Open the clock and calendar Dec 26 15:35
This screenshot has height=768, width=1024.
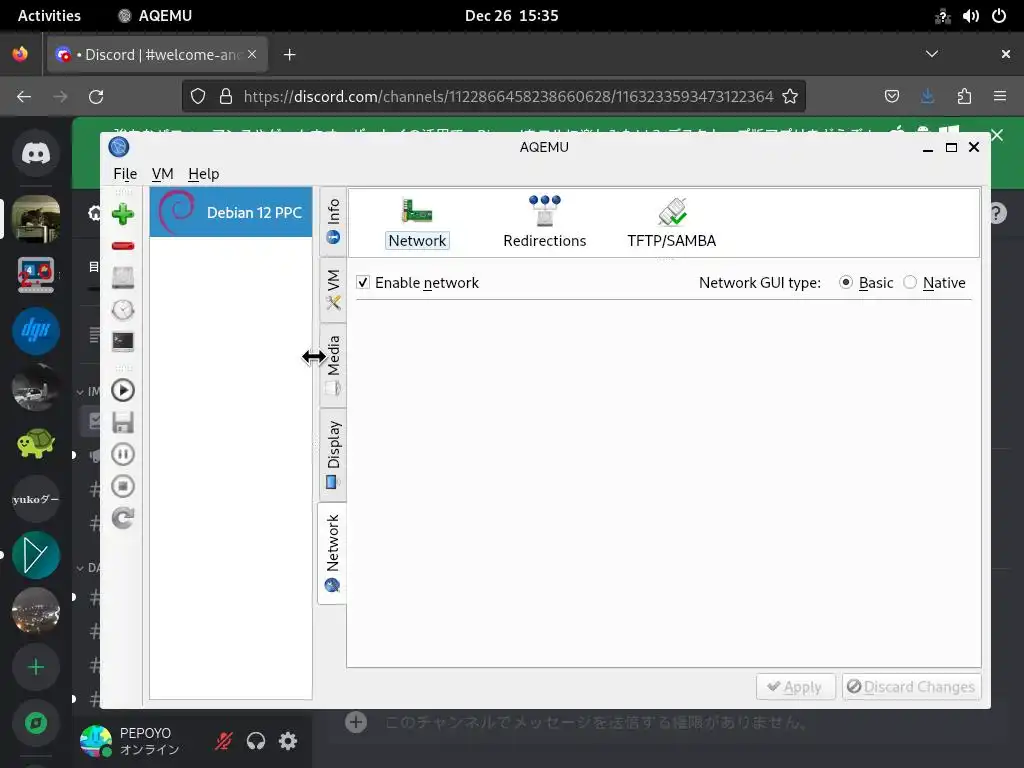pos(511,16)
